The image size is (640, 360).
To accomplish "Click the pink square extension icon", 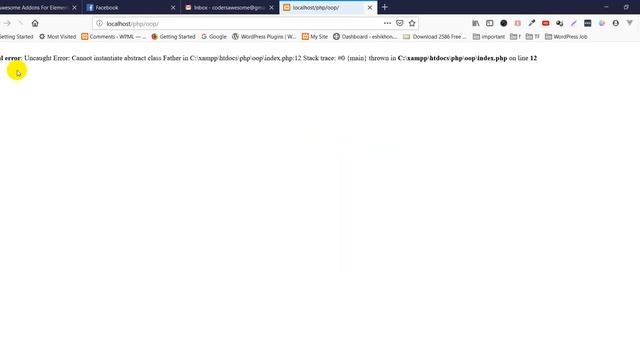I will [x=518, y=23].
